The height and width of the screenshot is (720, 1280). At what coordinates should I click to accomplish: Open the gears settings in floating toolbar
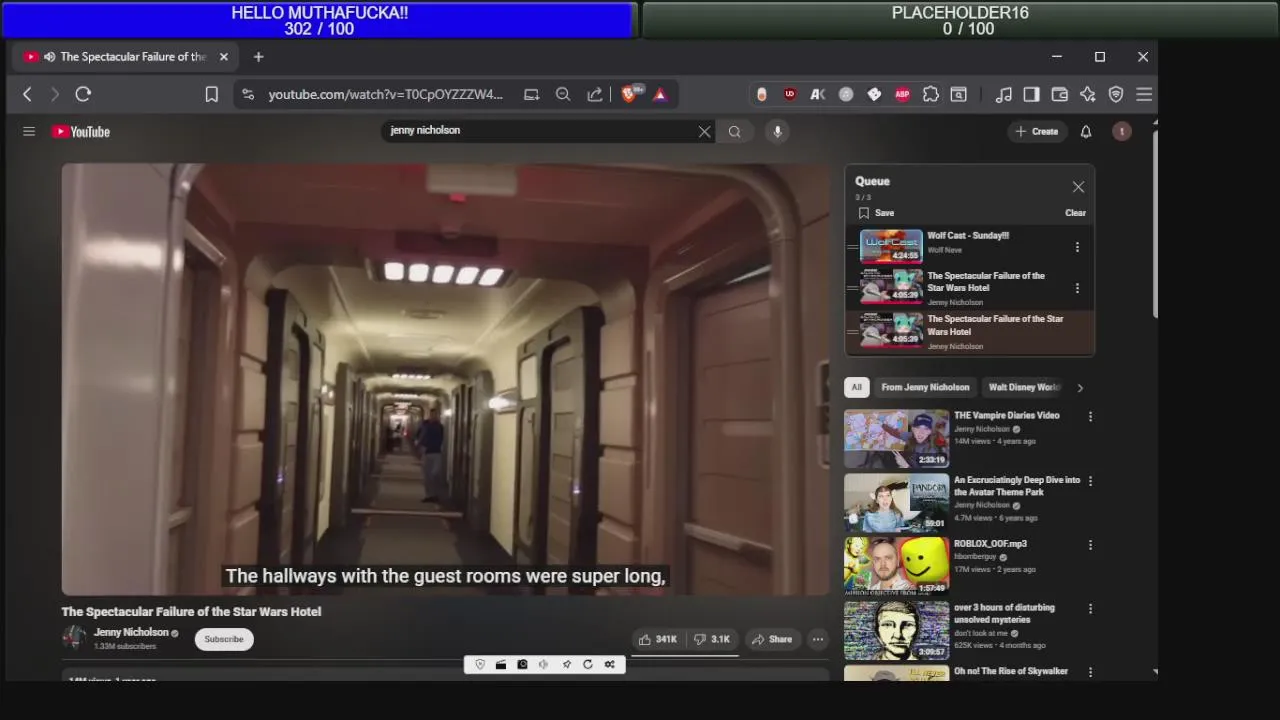(609, 664)
